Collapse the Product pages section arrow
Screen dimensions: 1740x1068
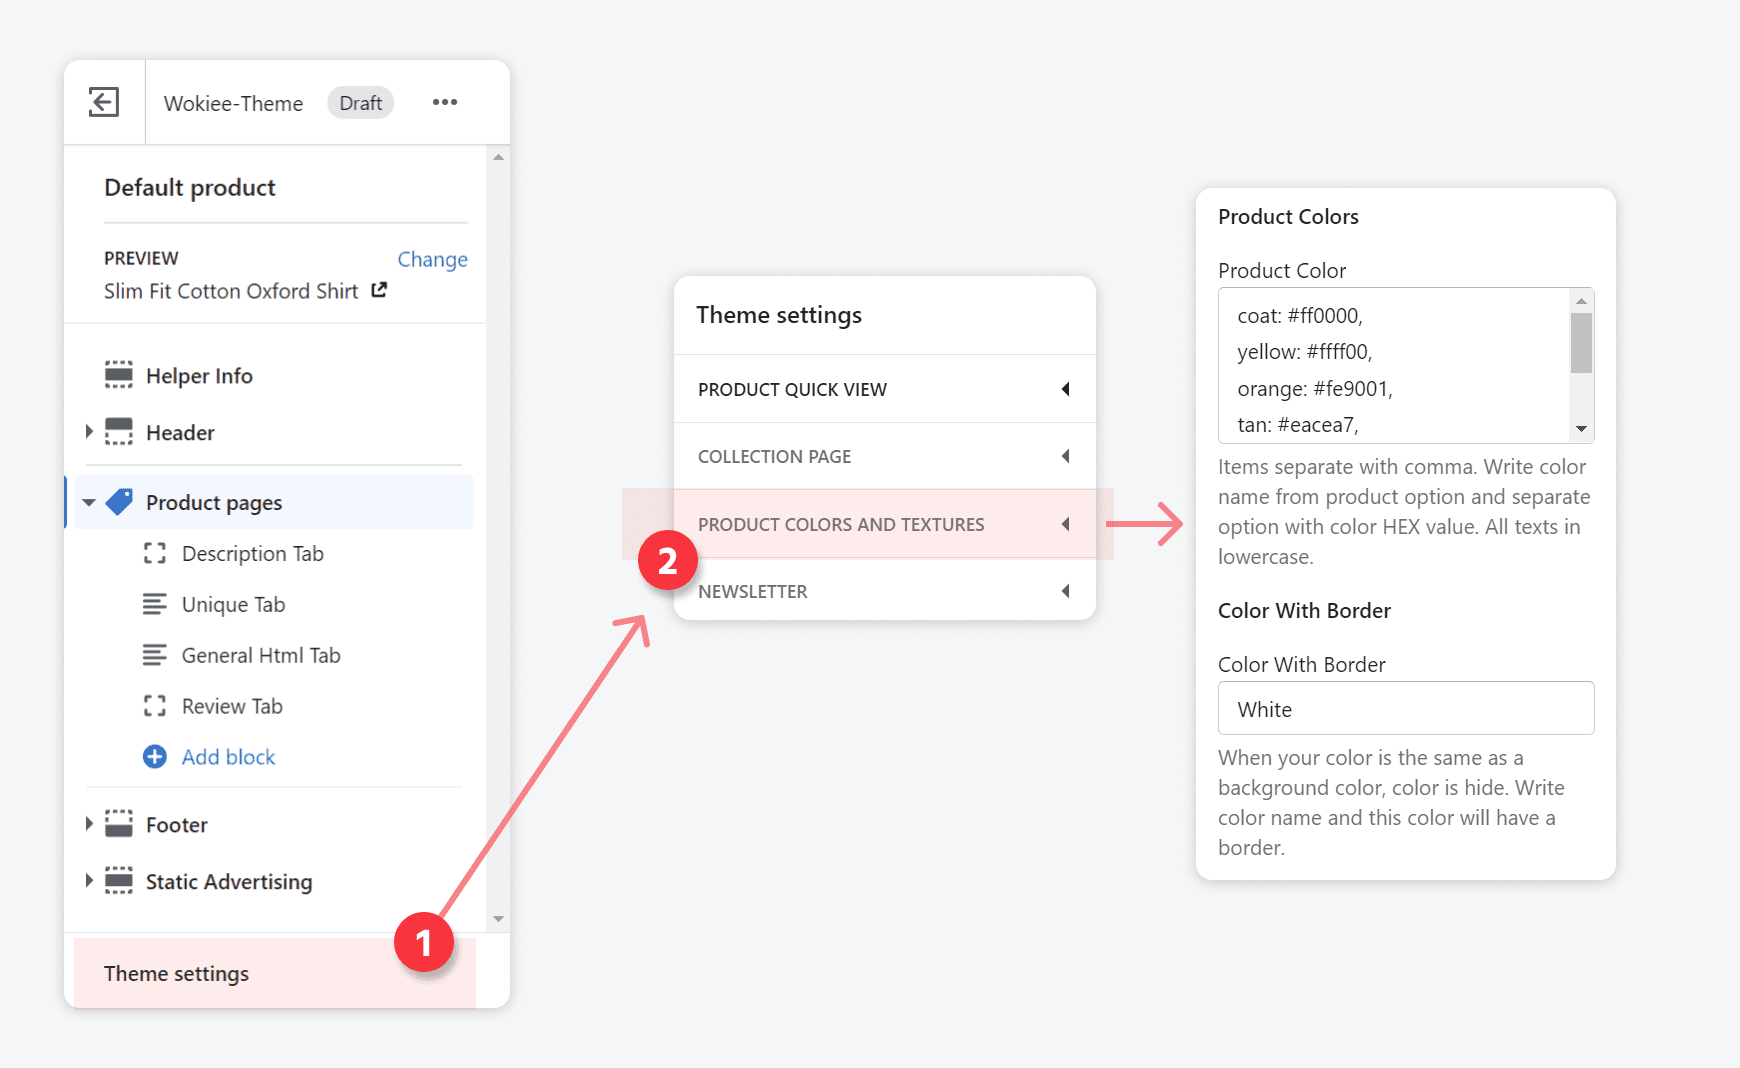[x=89, y=502]
